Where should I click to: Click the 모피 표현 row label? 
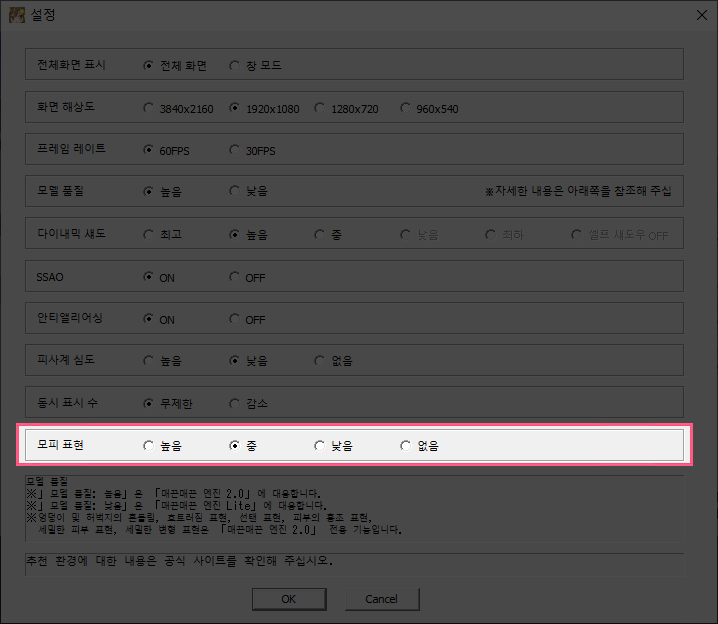(60, 445)
